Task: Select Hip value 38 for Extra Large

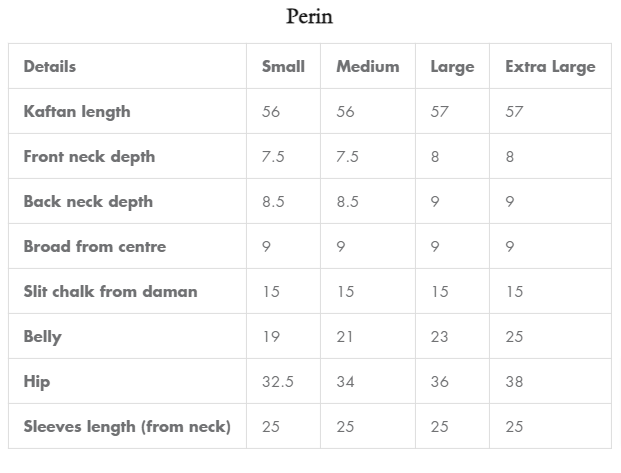Action: pyautogui.click(x=514, y=382)
